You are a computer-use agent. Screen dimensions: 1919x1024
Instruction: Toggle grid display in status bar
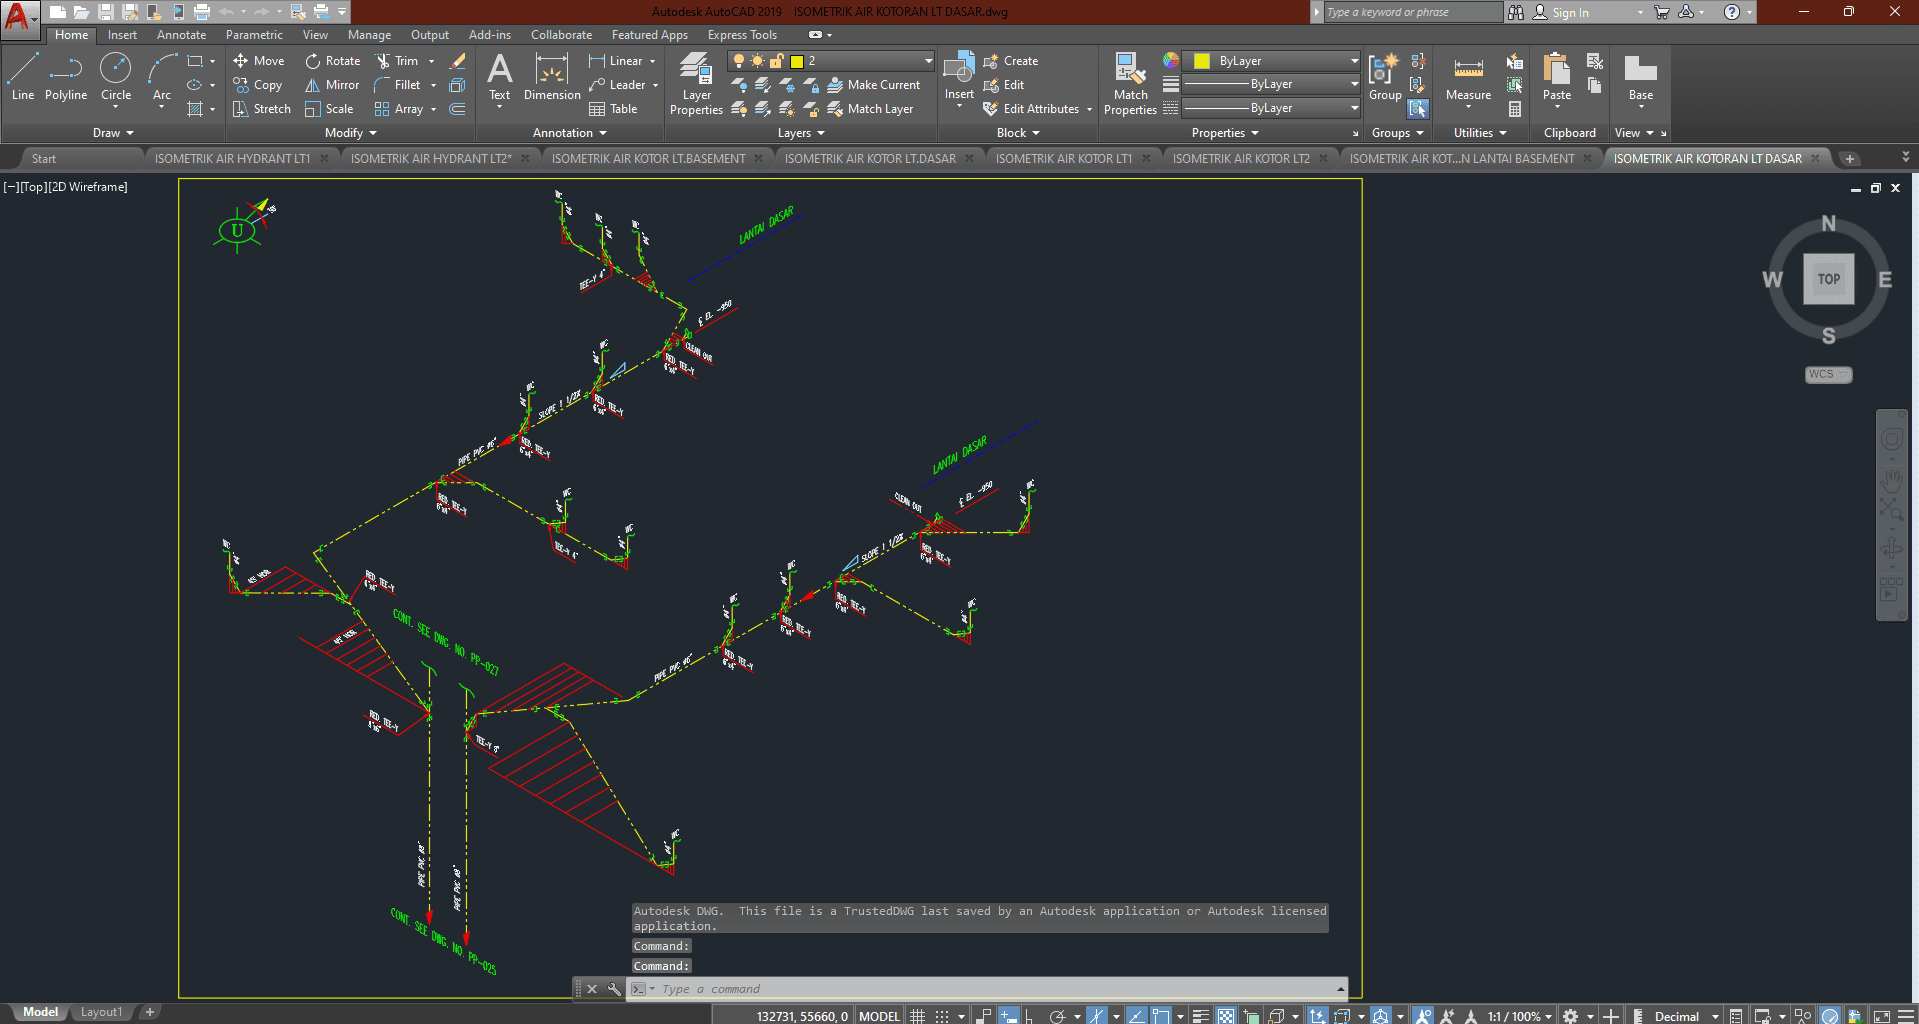917,1016
